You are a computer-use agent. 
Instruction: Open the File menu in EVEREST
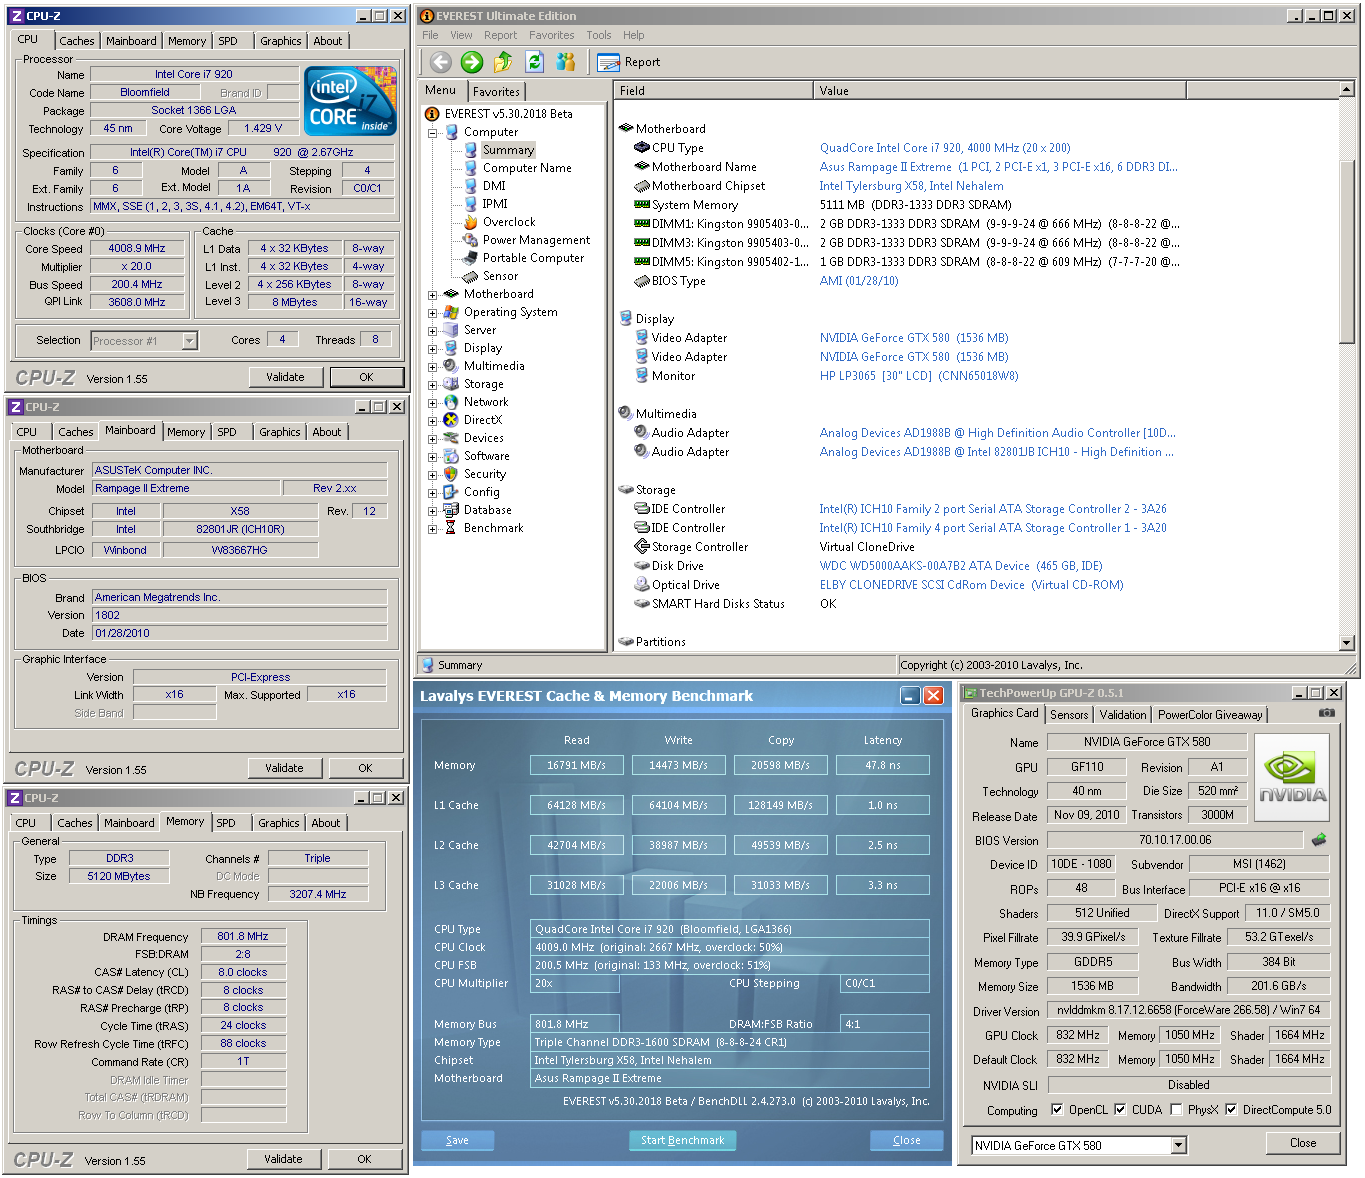(430, 35)
